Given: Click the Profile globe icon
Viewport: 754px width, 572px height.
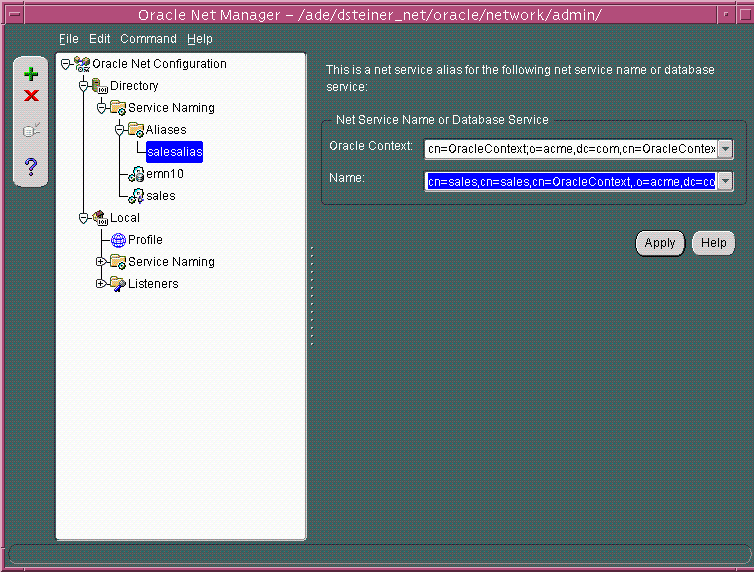Looking at the screenshot, I should 119,240.
